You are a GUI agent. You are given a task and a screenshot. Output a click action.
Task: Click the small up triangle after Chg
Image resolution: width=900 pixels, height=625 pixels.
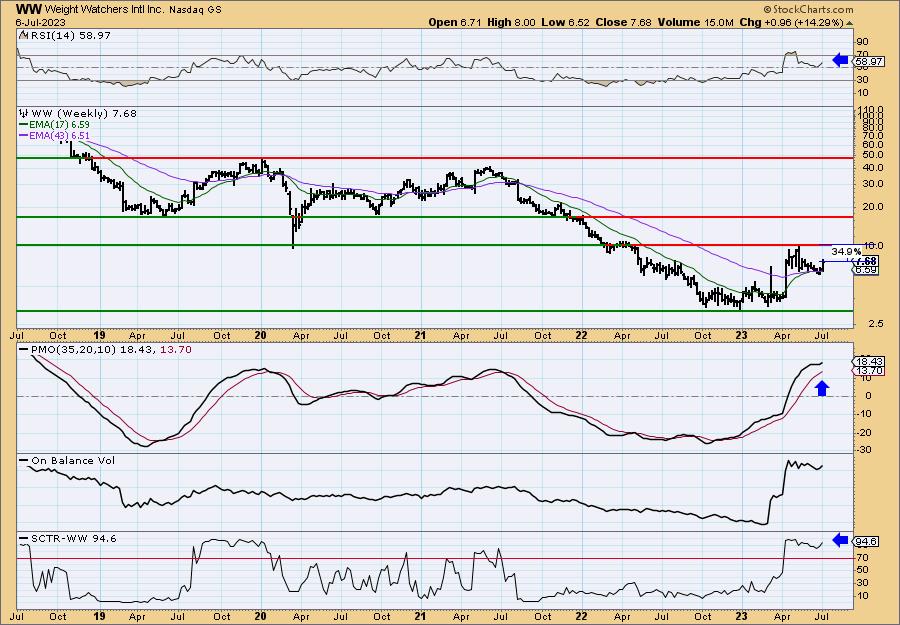[x=849, y=23]
